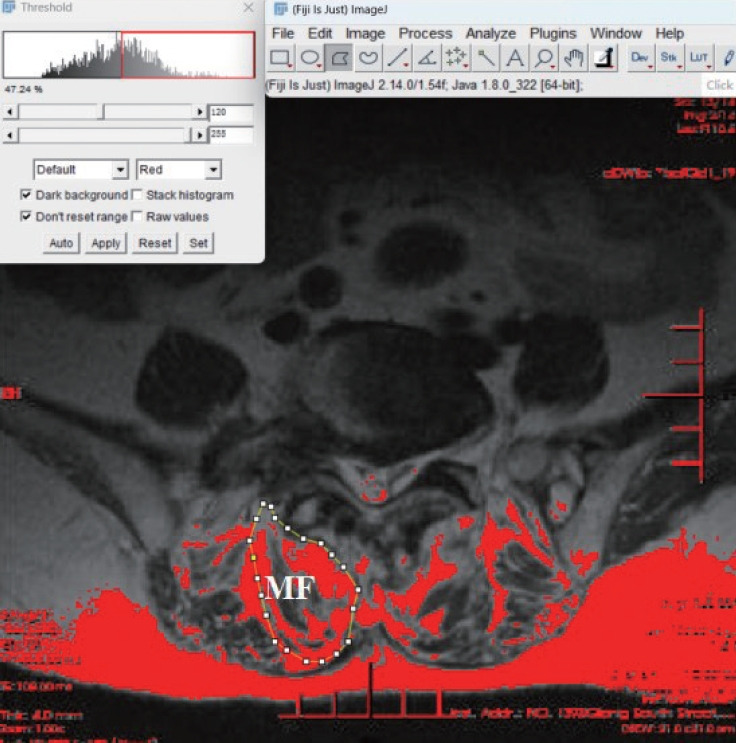Open the Image menu
The width and height of the screenshot is (736, 743).
(x=365, y=33)
